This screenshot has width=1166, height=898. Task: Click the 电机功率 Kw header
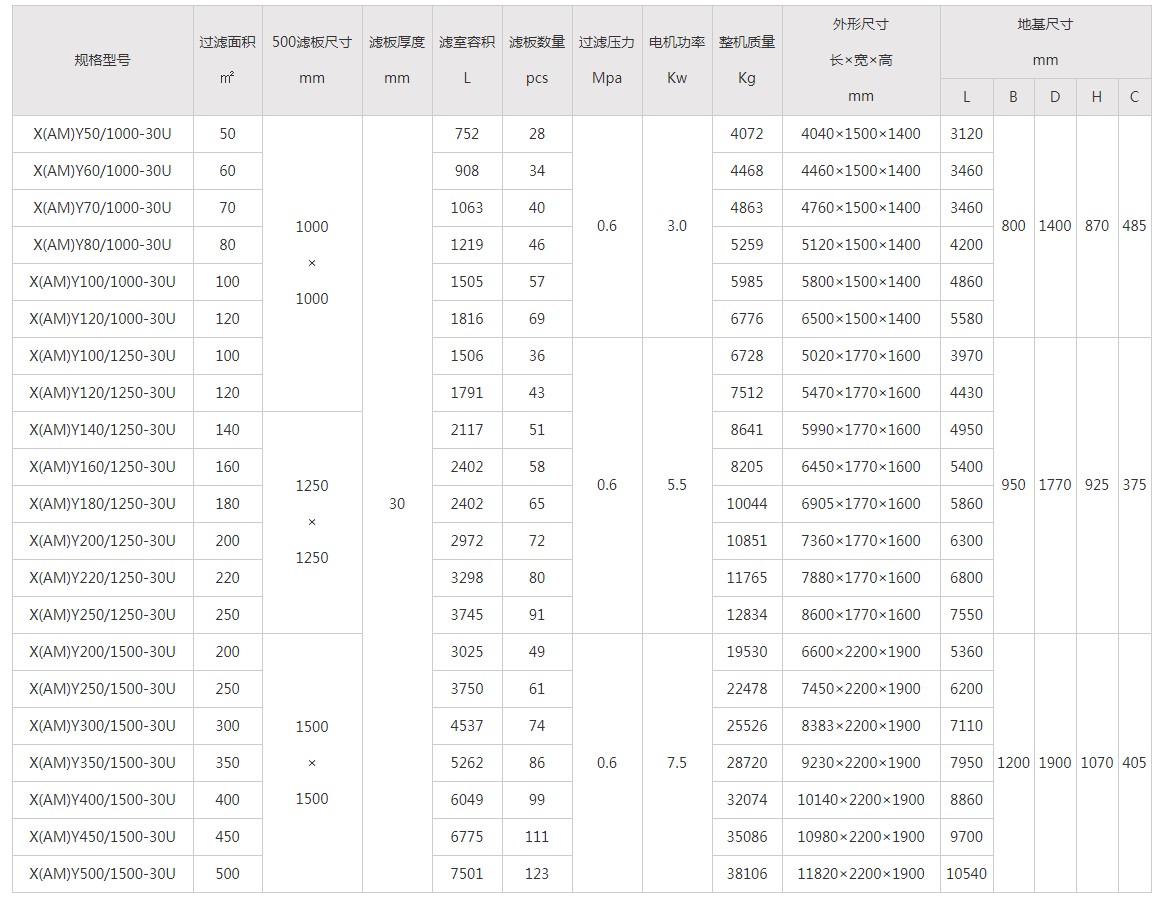coord(677,60)
